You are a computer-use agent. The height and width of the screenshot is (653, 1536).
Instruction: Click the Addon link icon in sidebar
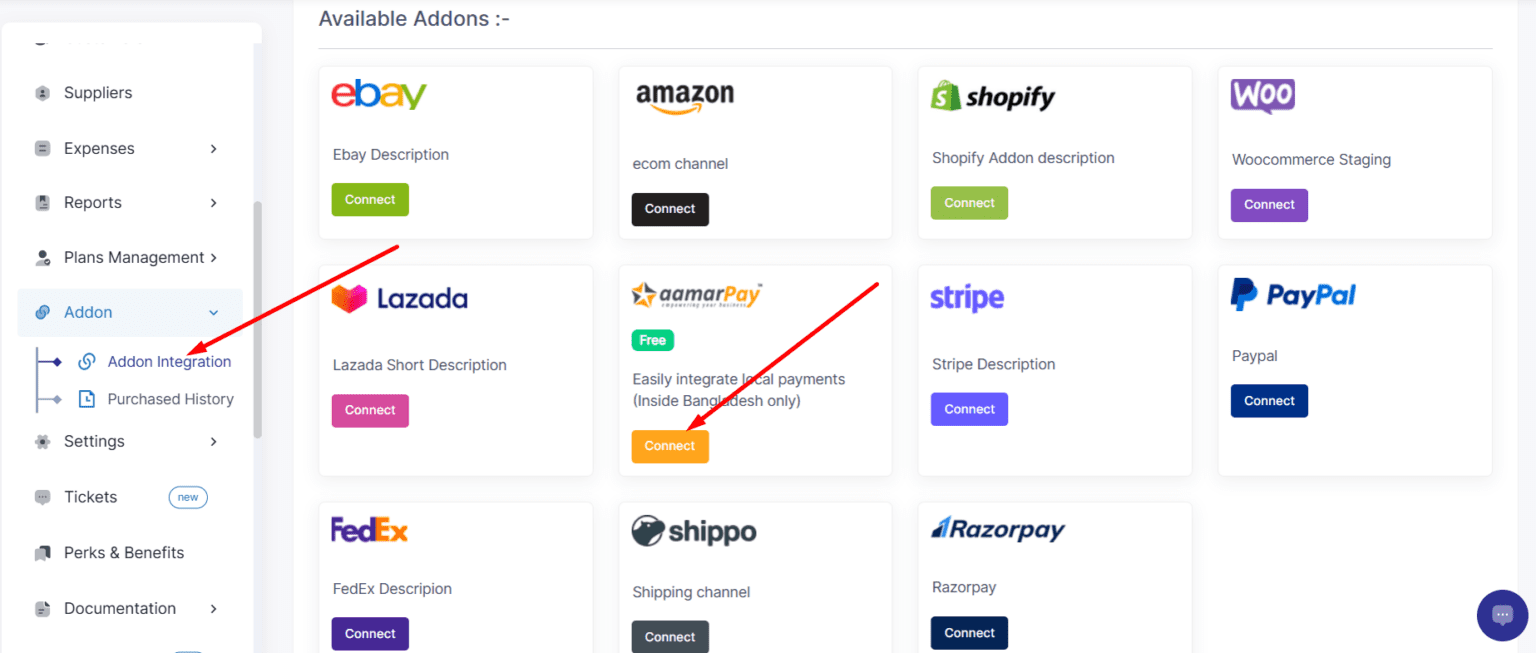42,312
